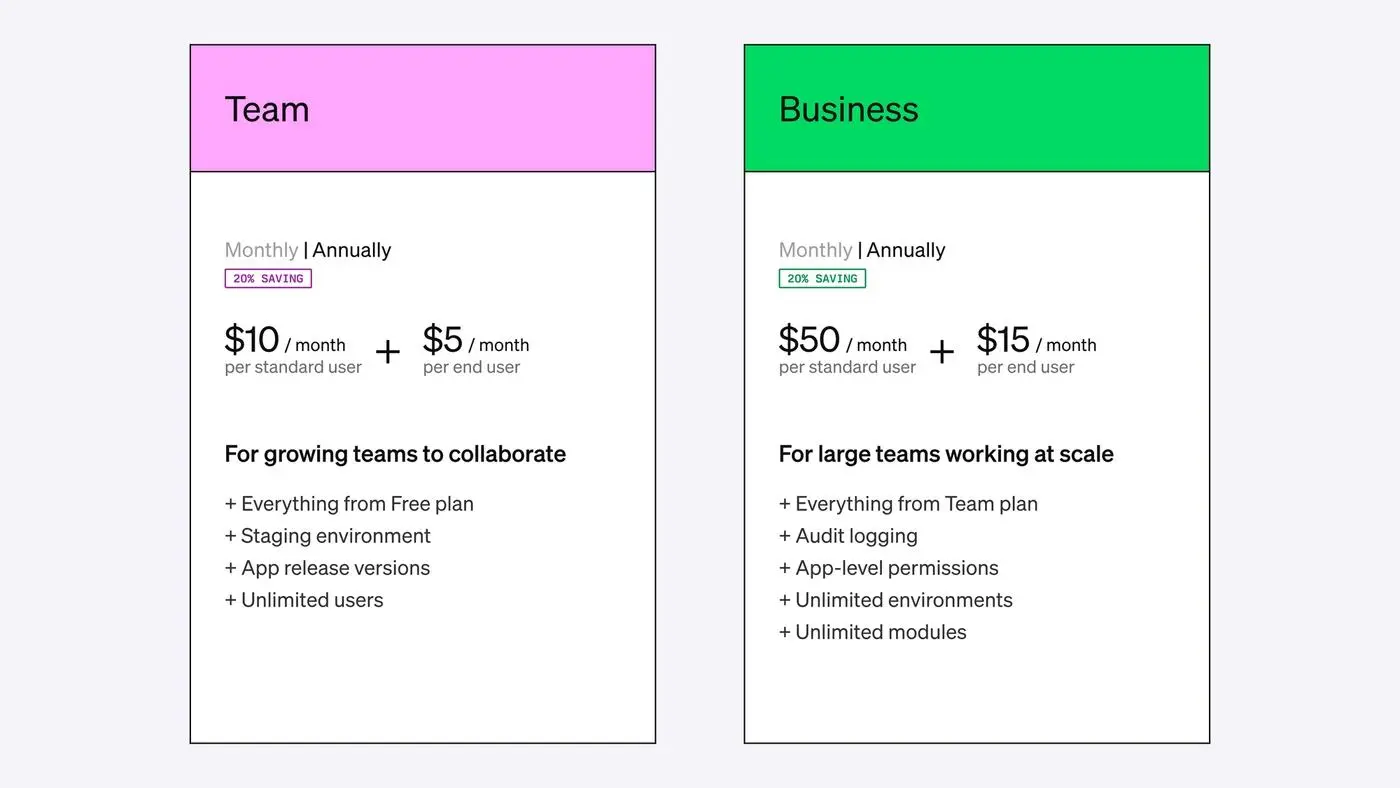This screenshot has width=1400, height=788.
Task: Click 'Staging environment' feature item
Action: 328,536
